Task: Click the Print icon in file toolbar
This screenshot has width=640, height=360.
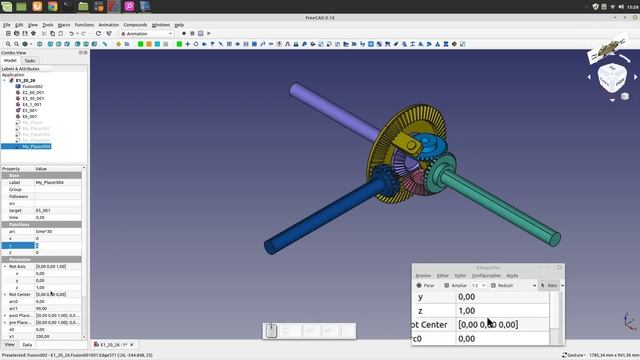Action: (x=33, y=33)
